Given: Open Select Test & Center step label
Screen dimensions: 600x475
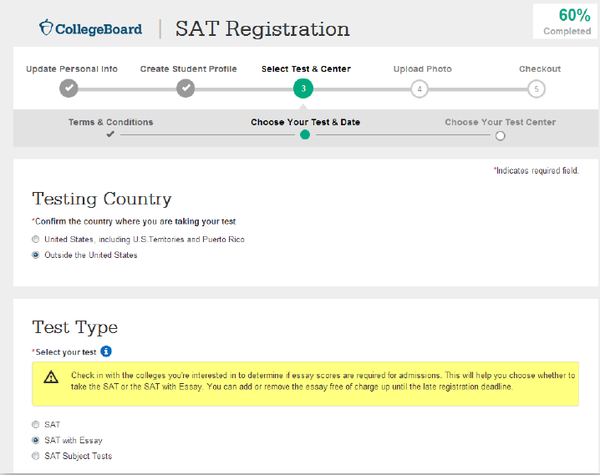Looking at the screenshot, I should 306,69.
